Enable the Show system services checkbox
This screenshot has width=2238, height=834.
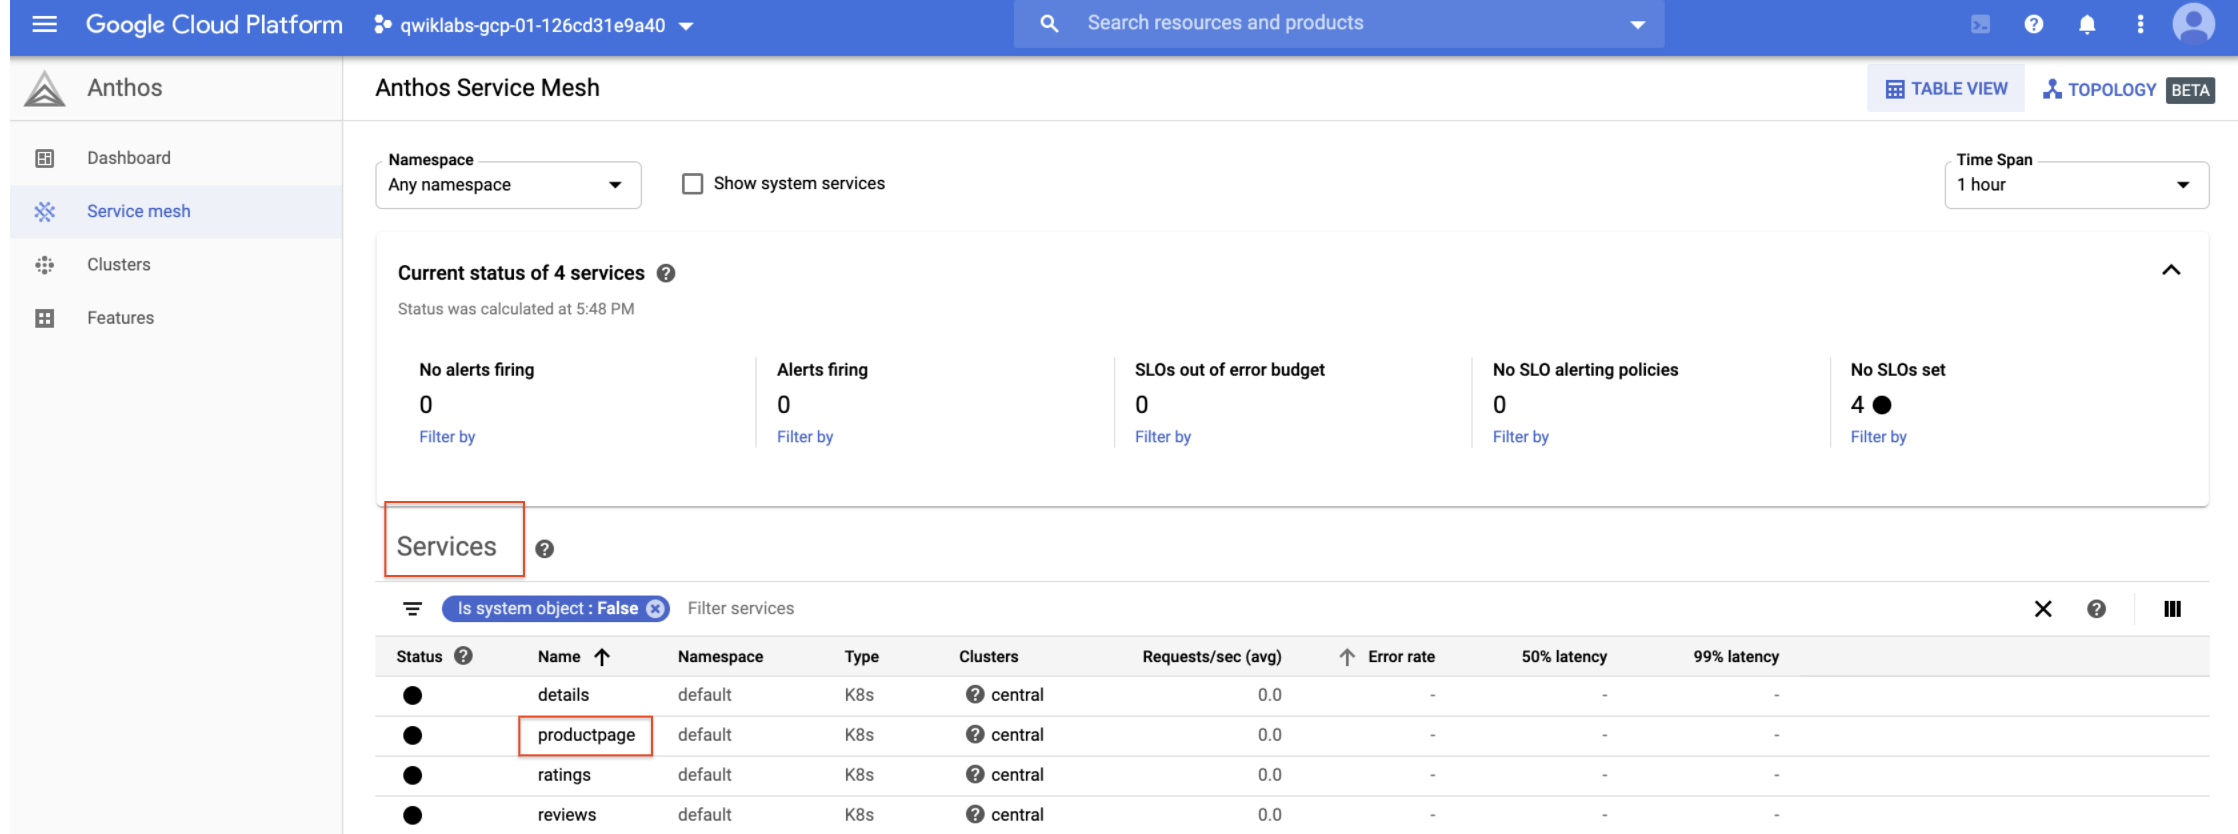[x=692, y=184]
